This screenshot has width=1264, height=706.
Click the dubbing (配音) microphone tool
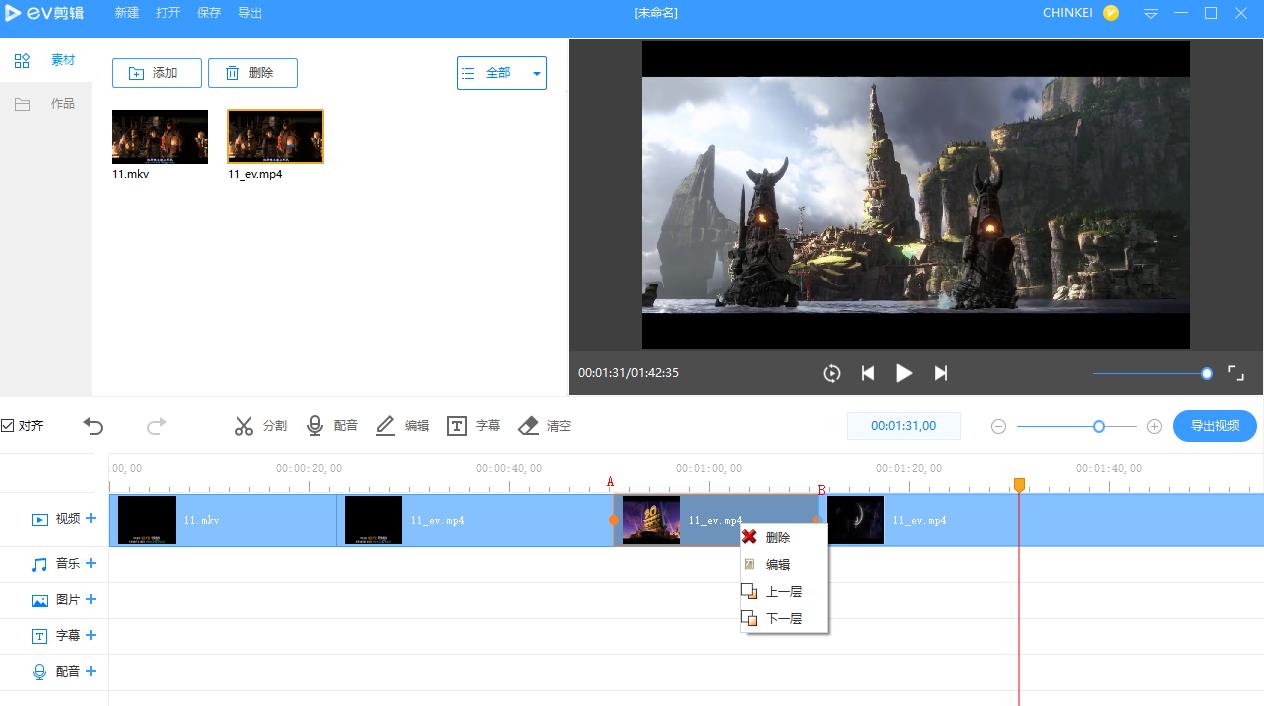315,426
